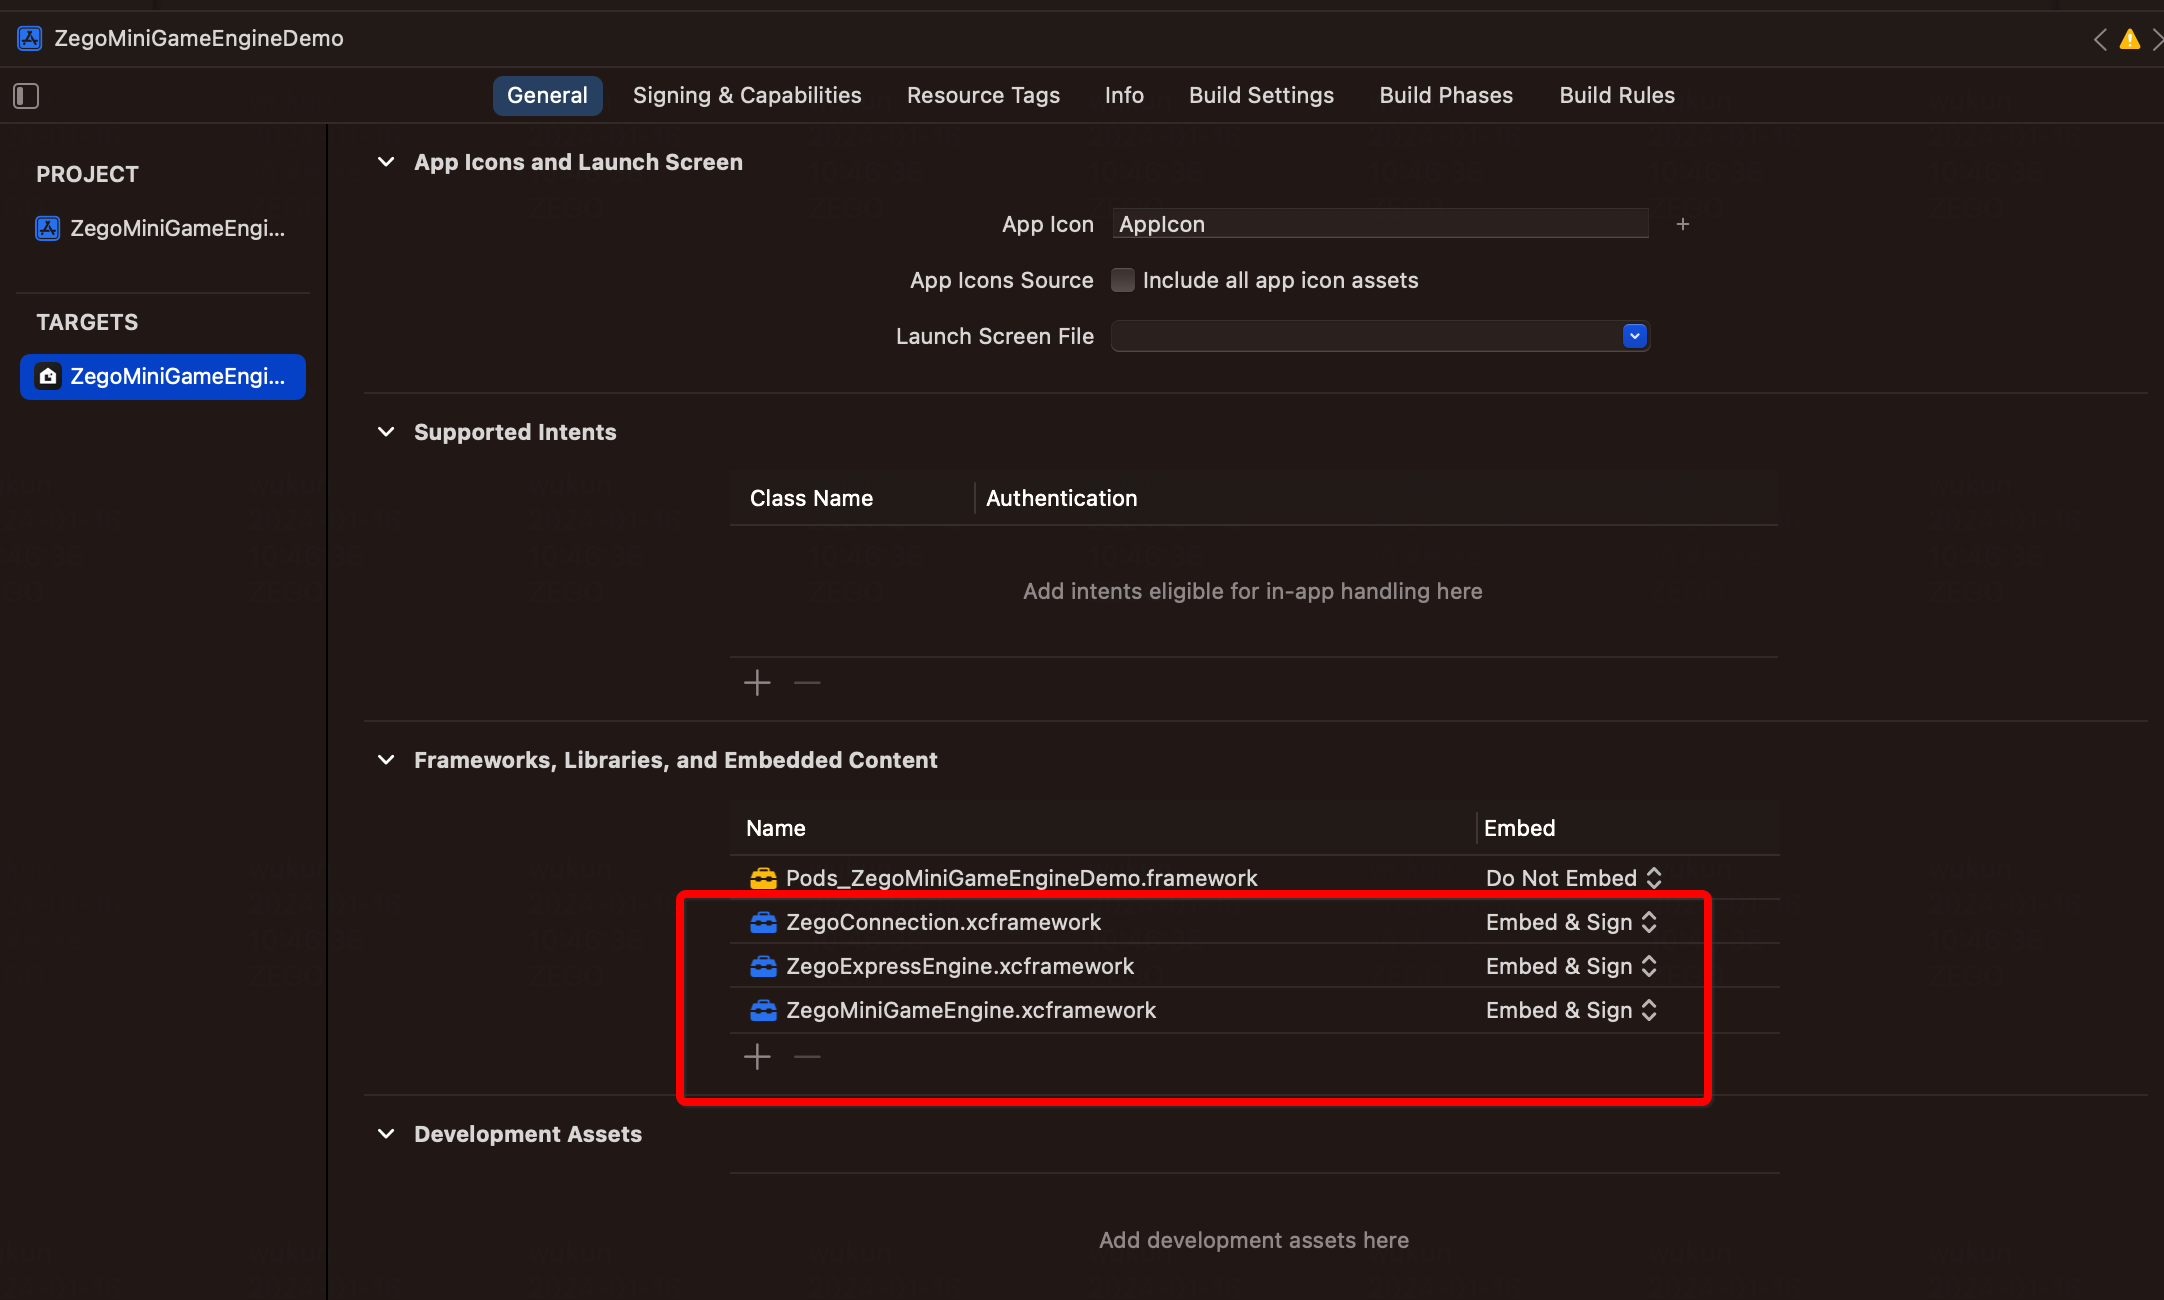Click ZegoExpressEngine.xcframework blue toolbox icon
This screenshot has height=1300, width=2164.
point(763,966)
